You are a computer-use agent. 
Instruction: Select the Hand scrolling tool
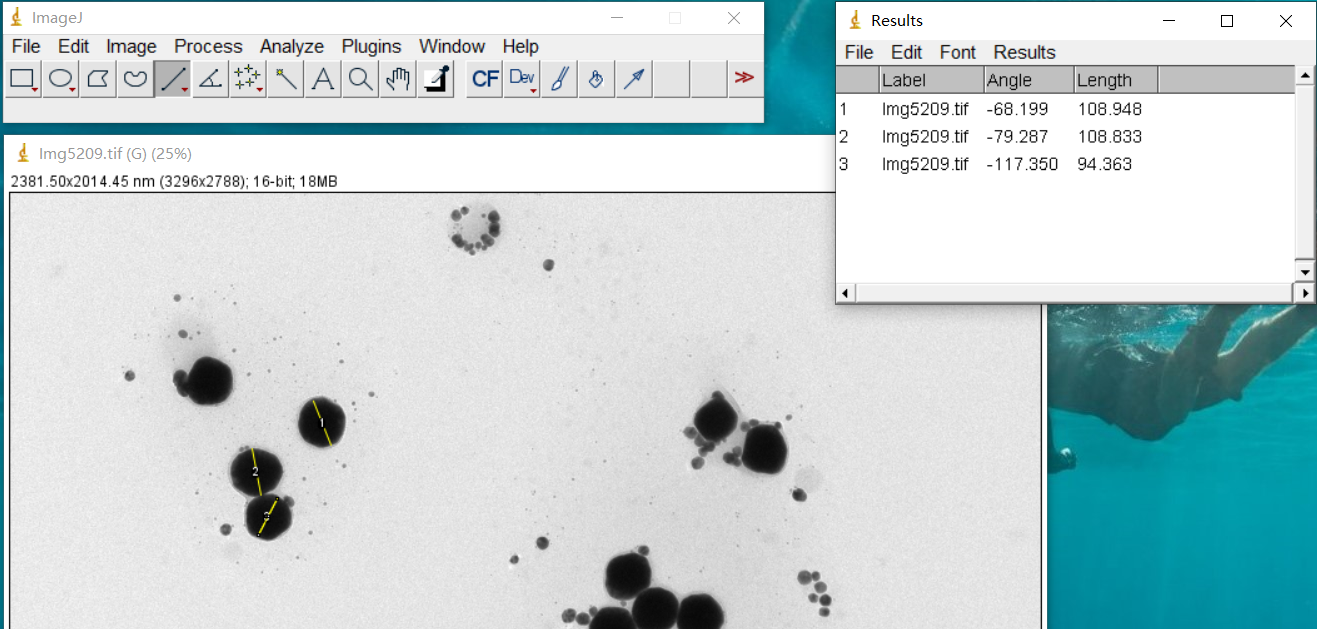[398, 79]
